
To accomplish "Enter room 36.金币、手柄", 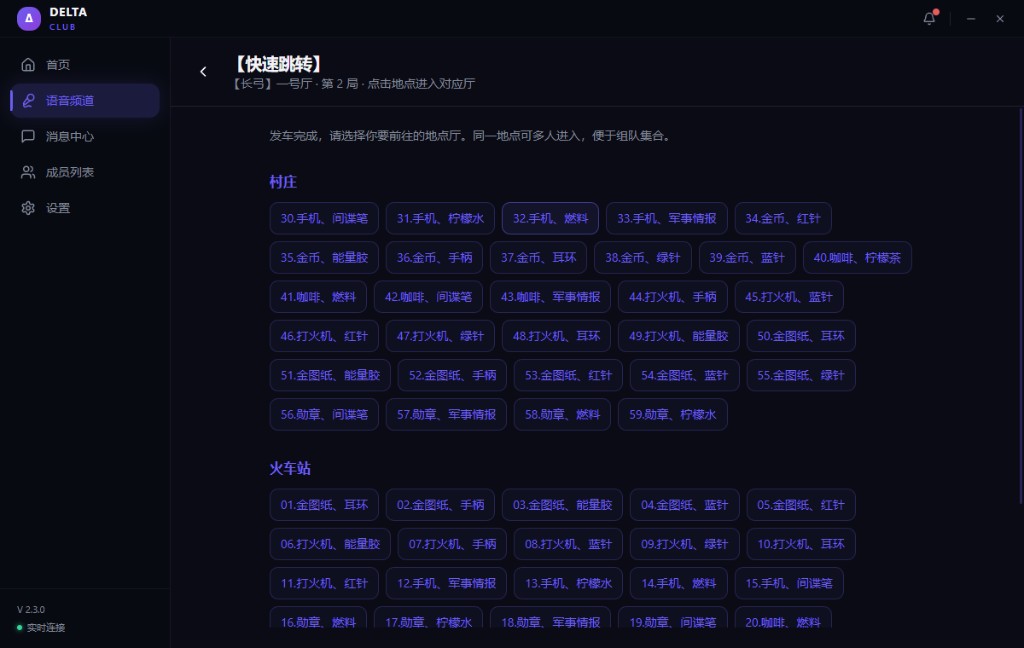I will [x=434, y=257].
